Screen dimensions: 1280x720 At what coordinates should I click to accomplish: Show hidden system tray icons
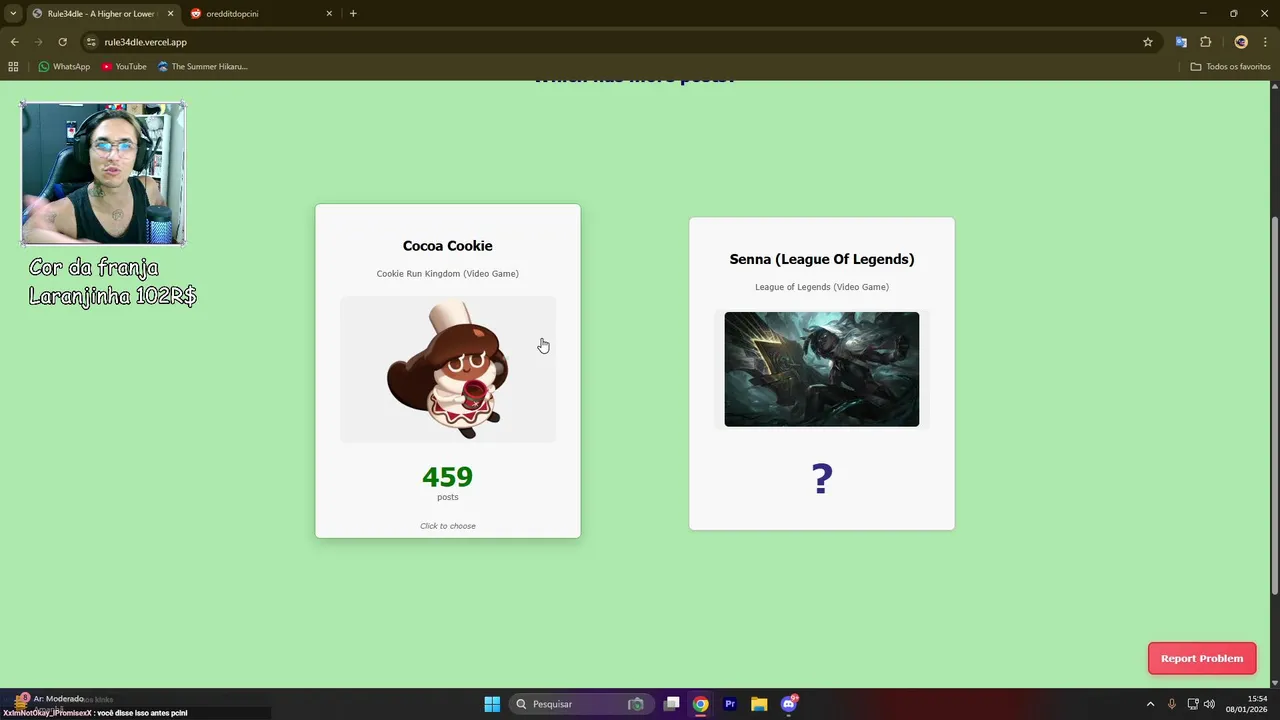1150,704
